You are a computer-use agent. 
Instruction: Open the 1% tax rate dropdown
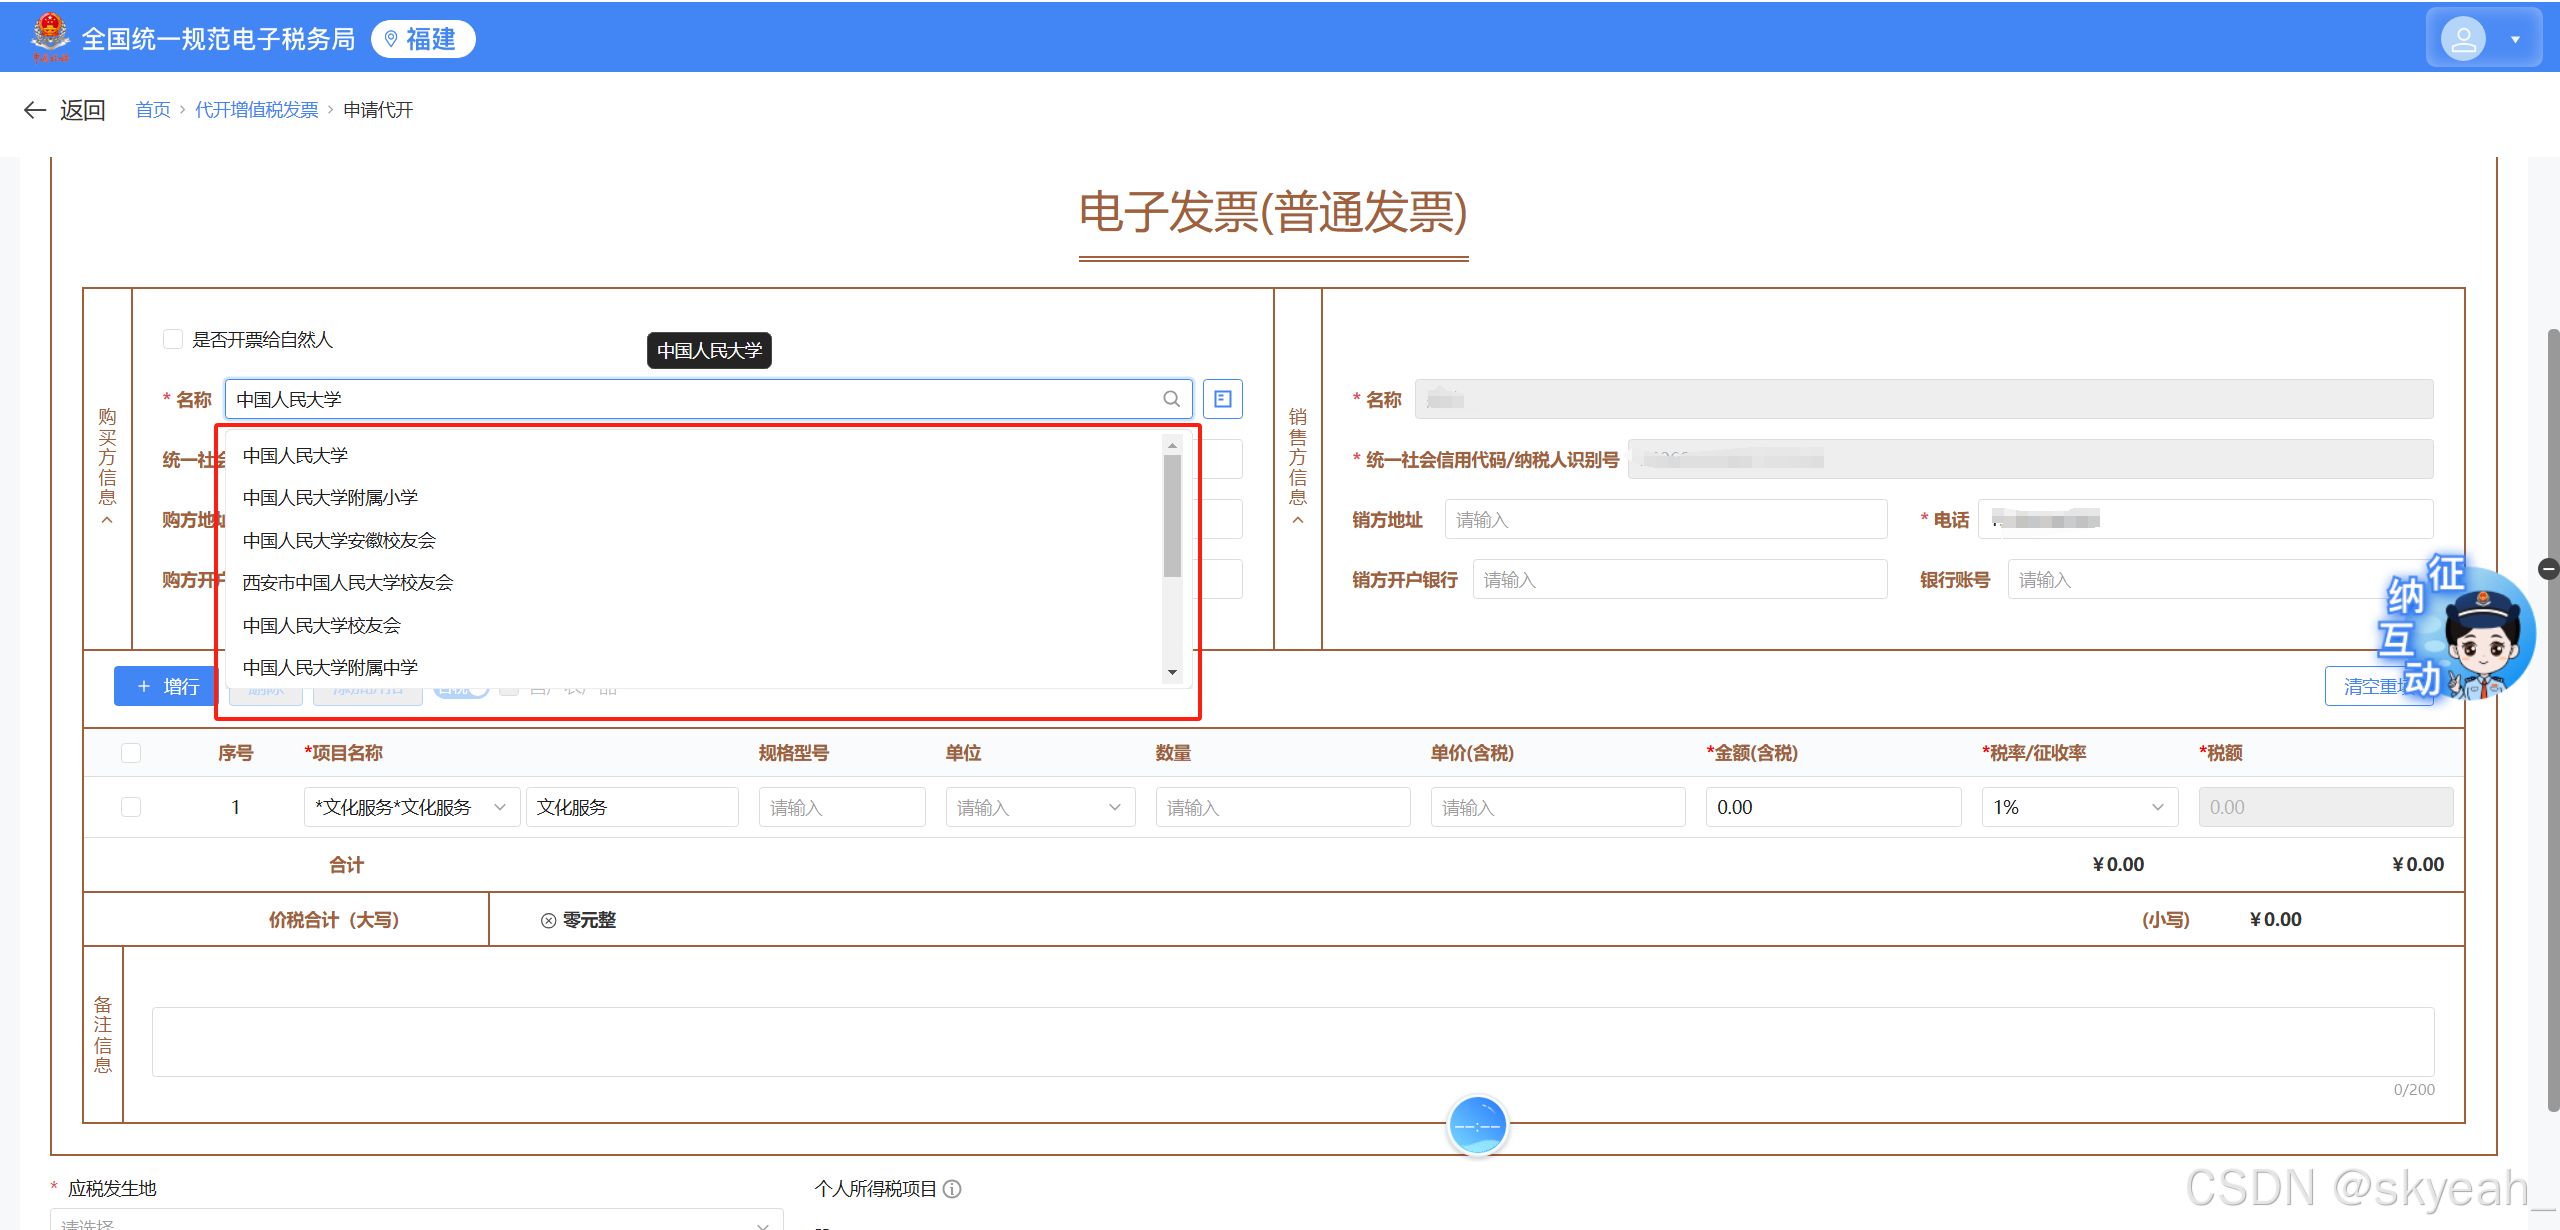2078,807
